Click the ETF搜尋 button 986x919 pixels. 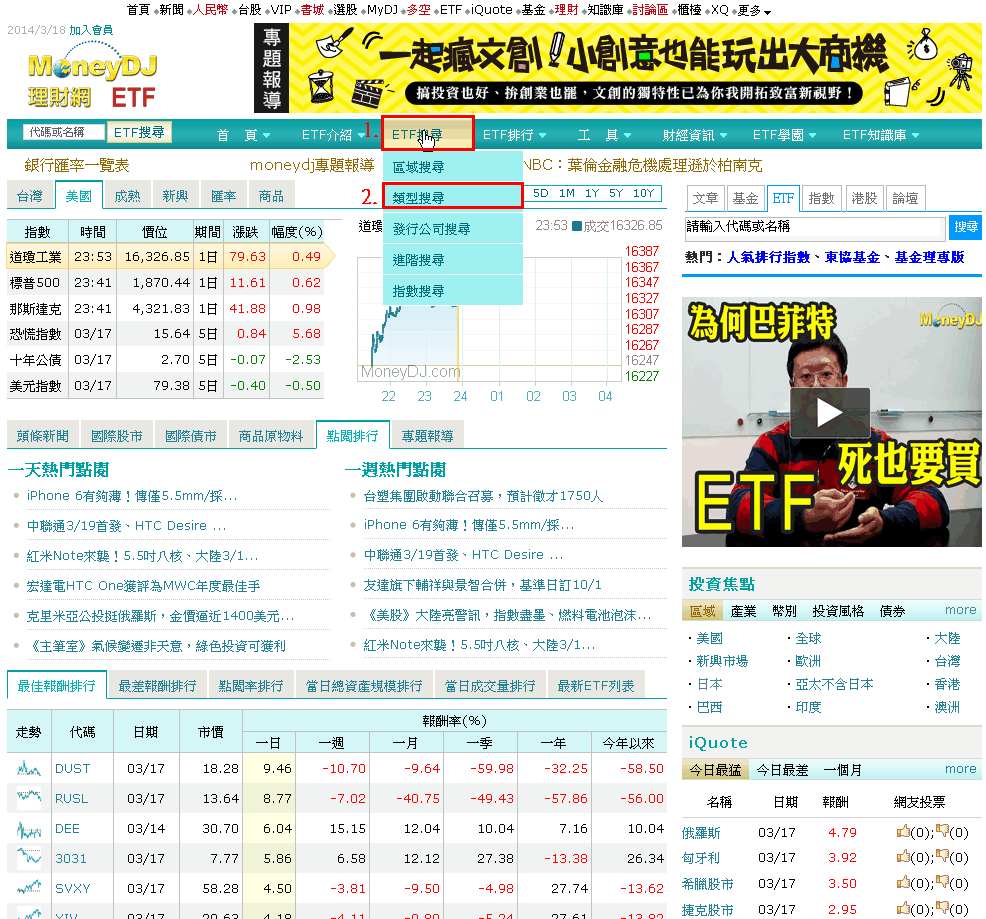139,132
